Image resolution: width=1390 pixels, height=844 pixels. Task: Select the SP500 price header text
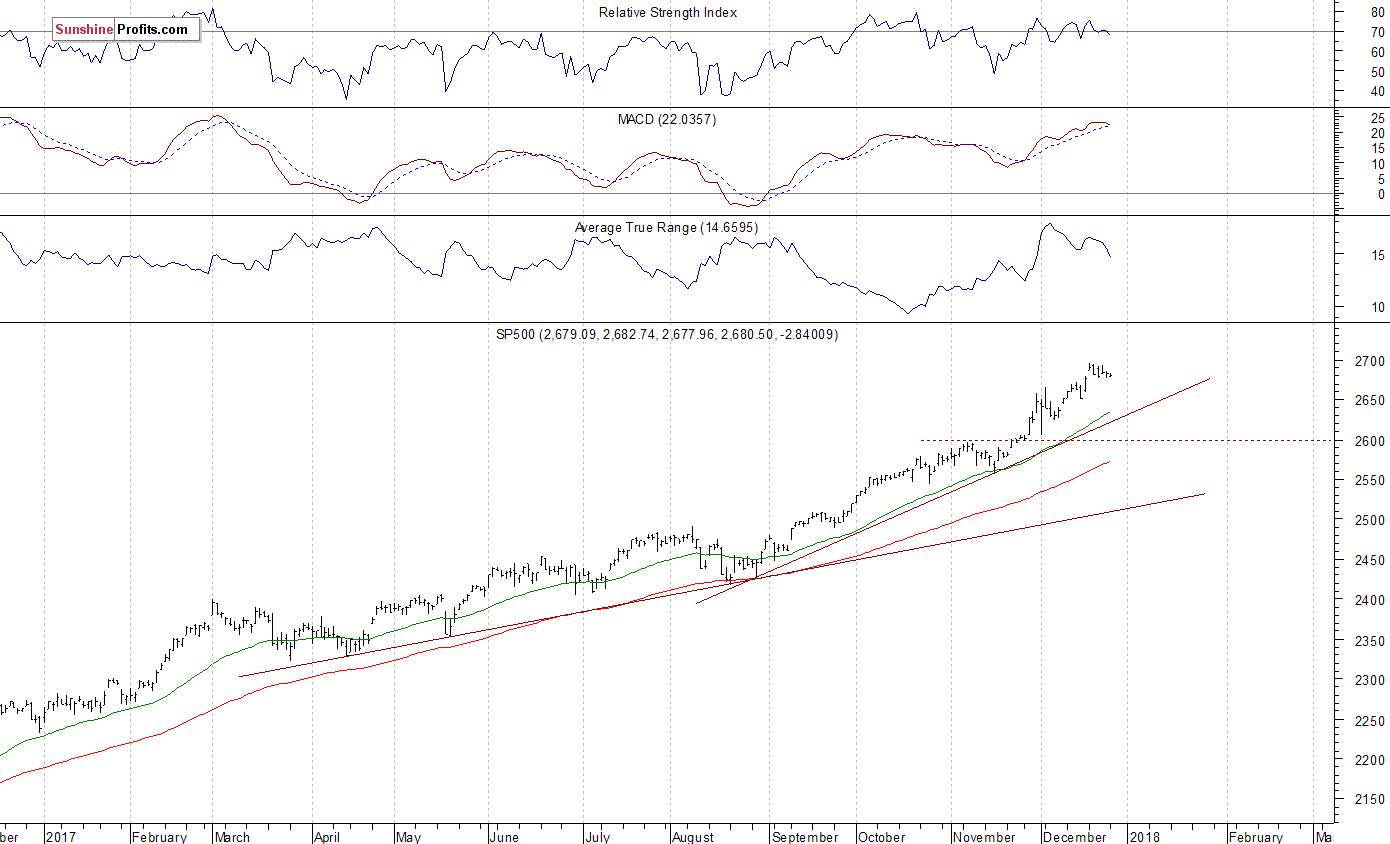point(667,335)
